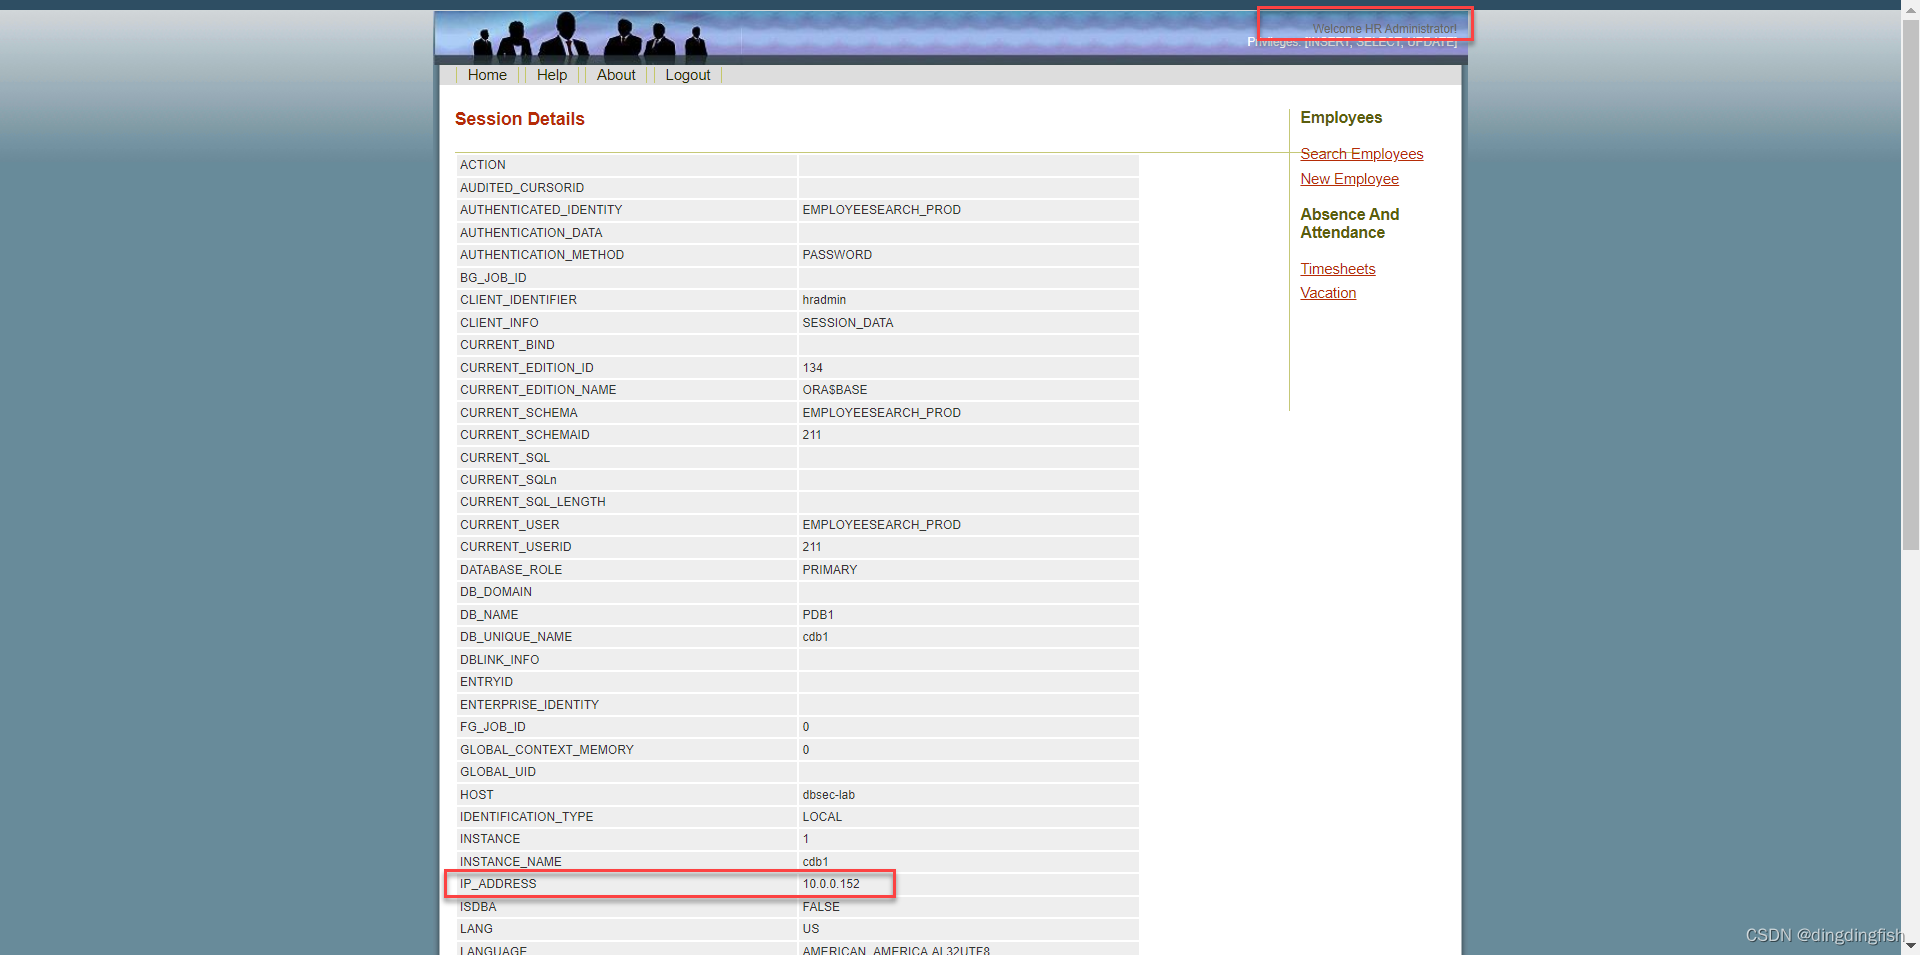Open the Timesheets link
The width and height of the screenshot is (1920, 955).
[x=1337, y=269]
